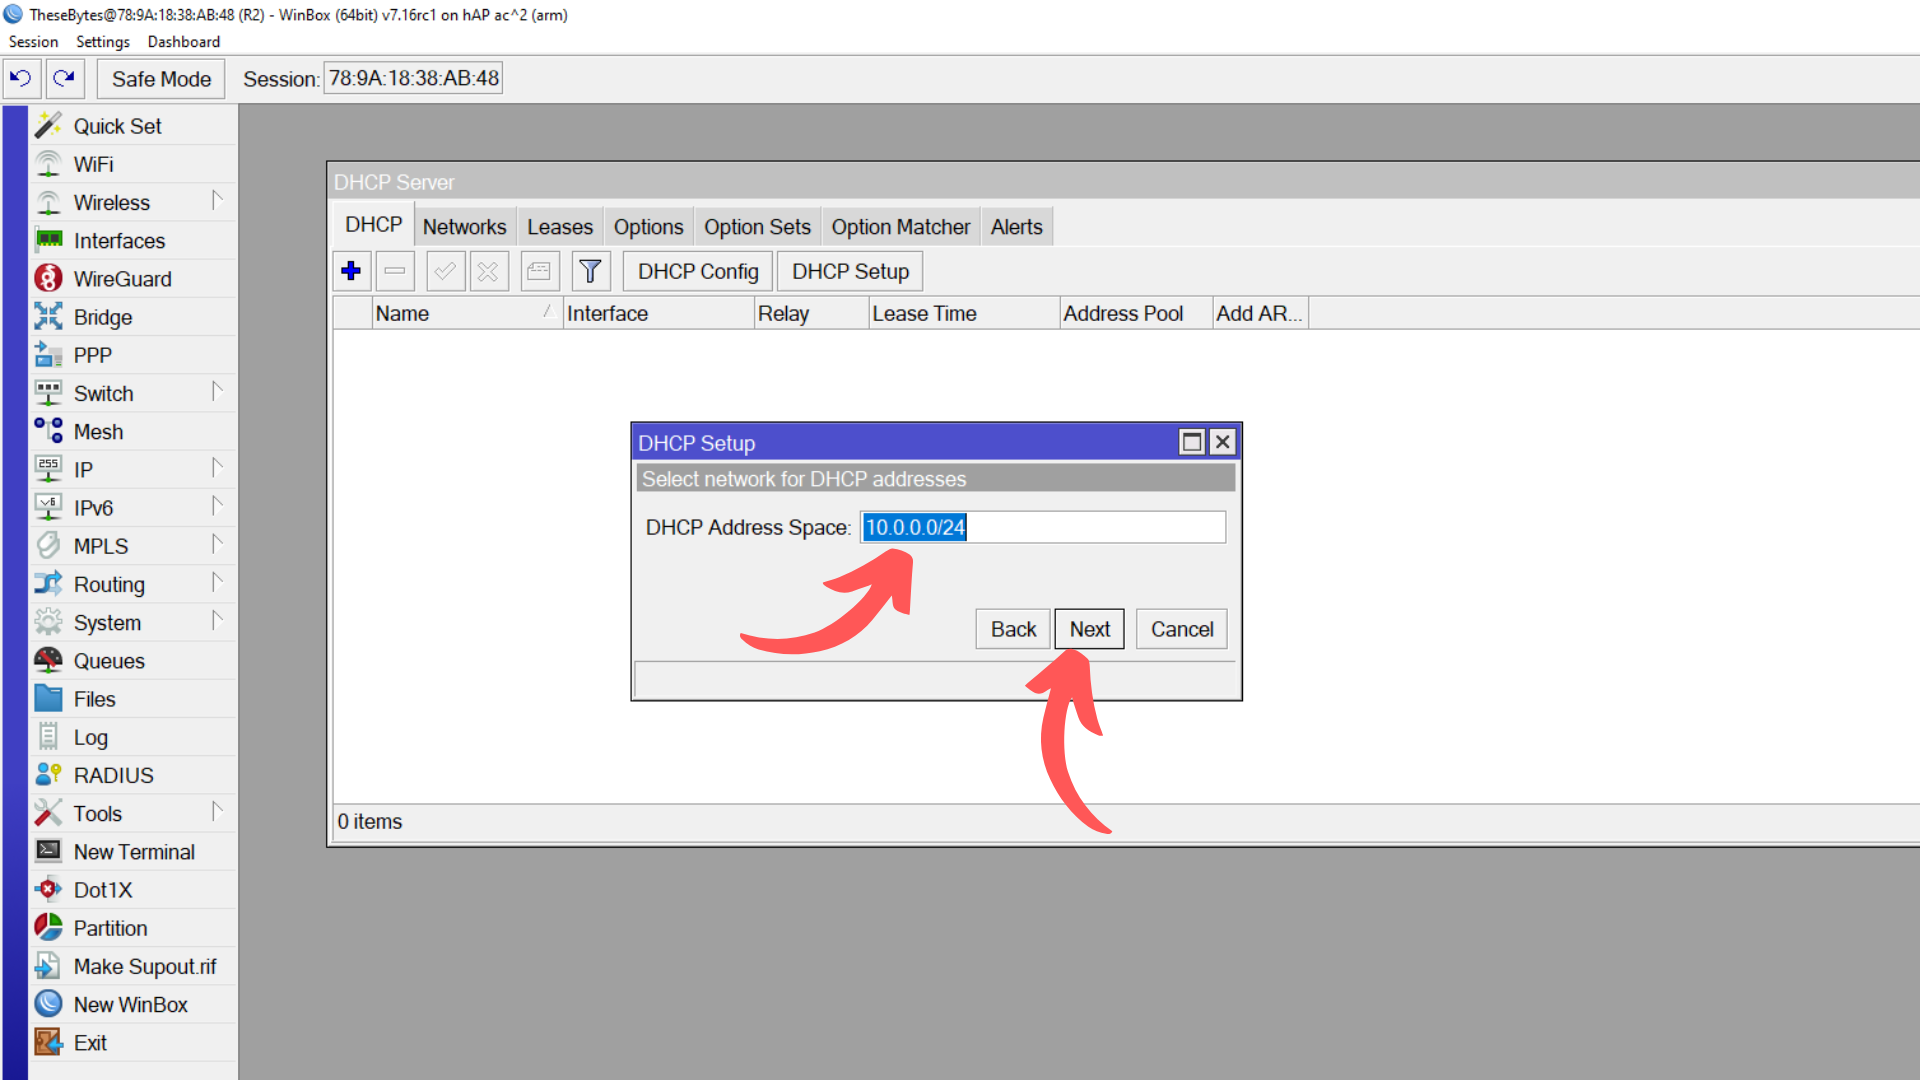
Task: Open the filter funnel icon
Action: click(590, 270)
